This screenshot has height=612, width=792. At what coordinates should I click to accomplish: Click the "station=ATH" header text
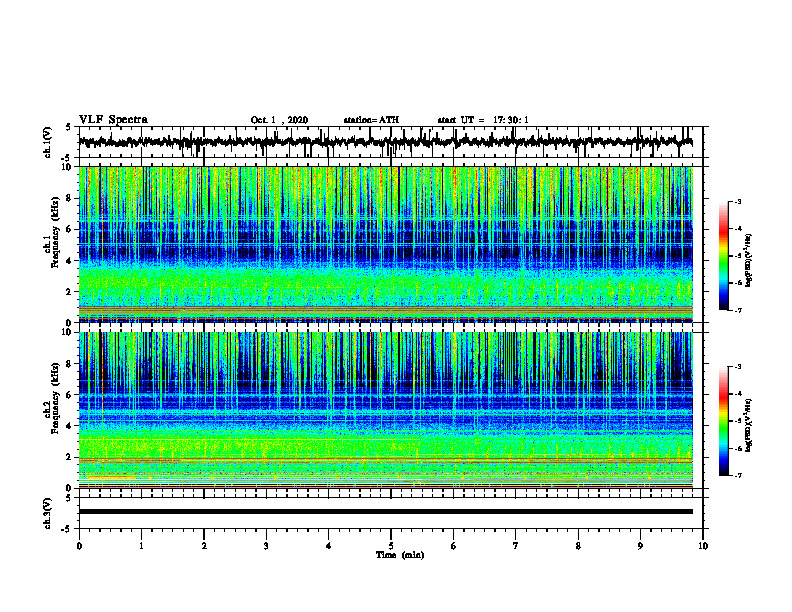(x=371, y=120)
